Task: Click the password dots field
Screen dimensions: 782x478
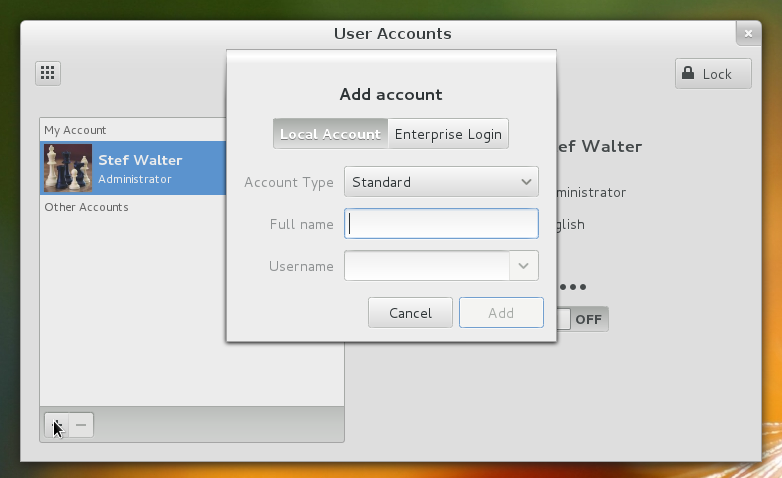Action: coord(573,287)
